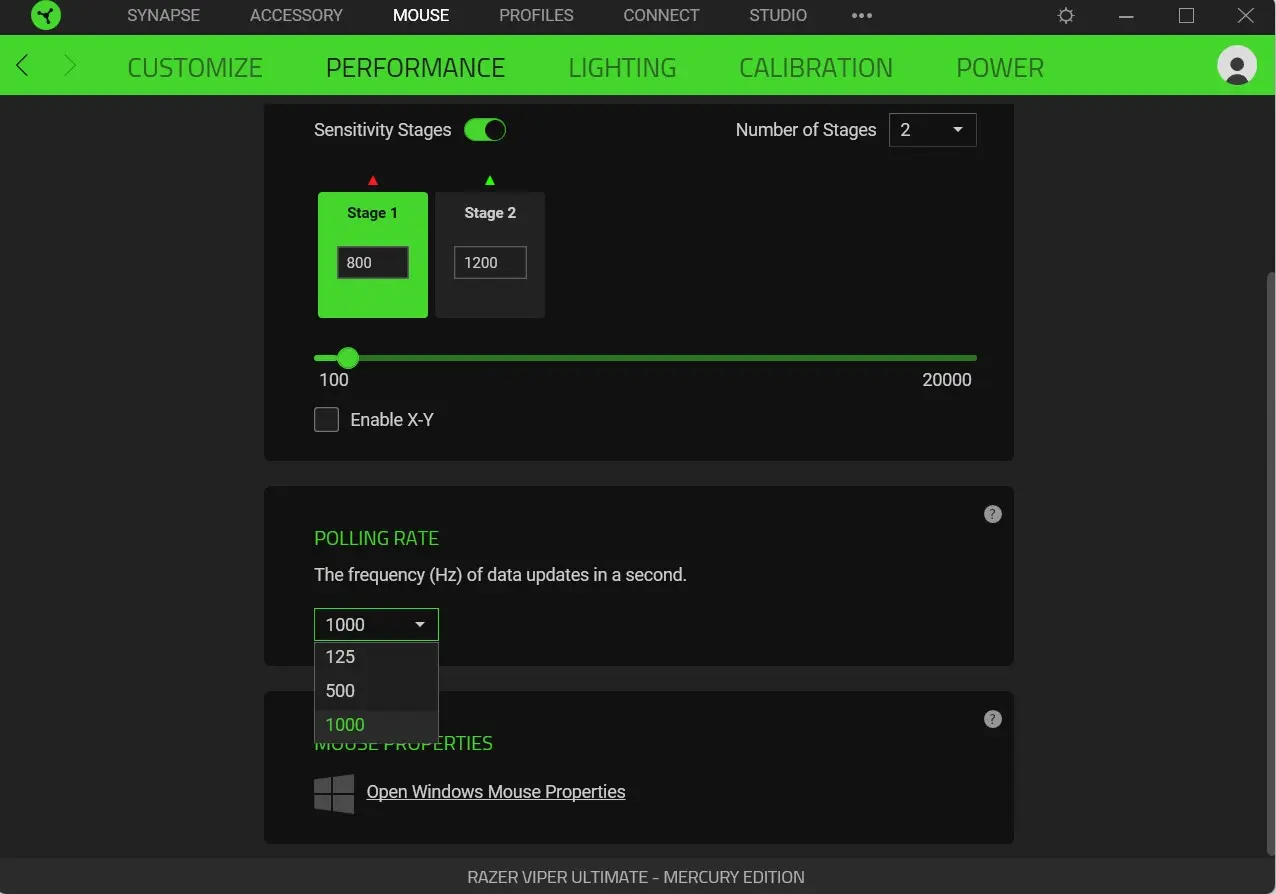Switch to the Lighting tab
Screen dimensions: 1276x894
point(622,67)
